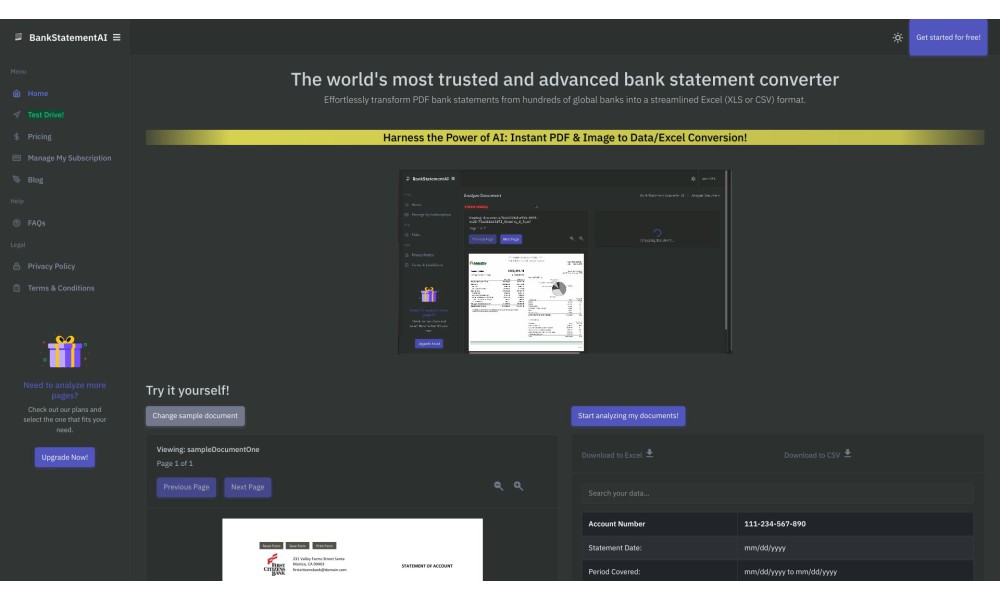The width and height of the screenshot is (1000, 600).
Task: Click Start analyzing my documents! button
Action: (x=628, y=416)
